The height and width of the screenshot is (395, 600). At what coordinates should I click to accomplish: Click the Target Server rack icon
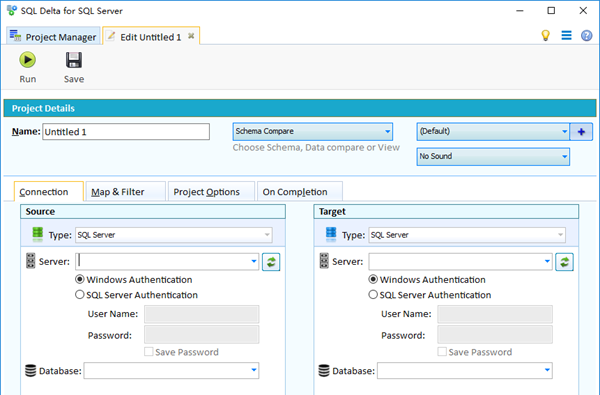[324, 261]
